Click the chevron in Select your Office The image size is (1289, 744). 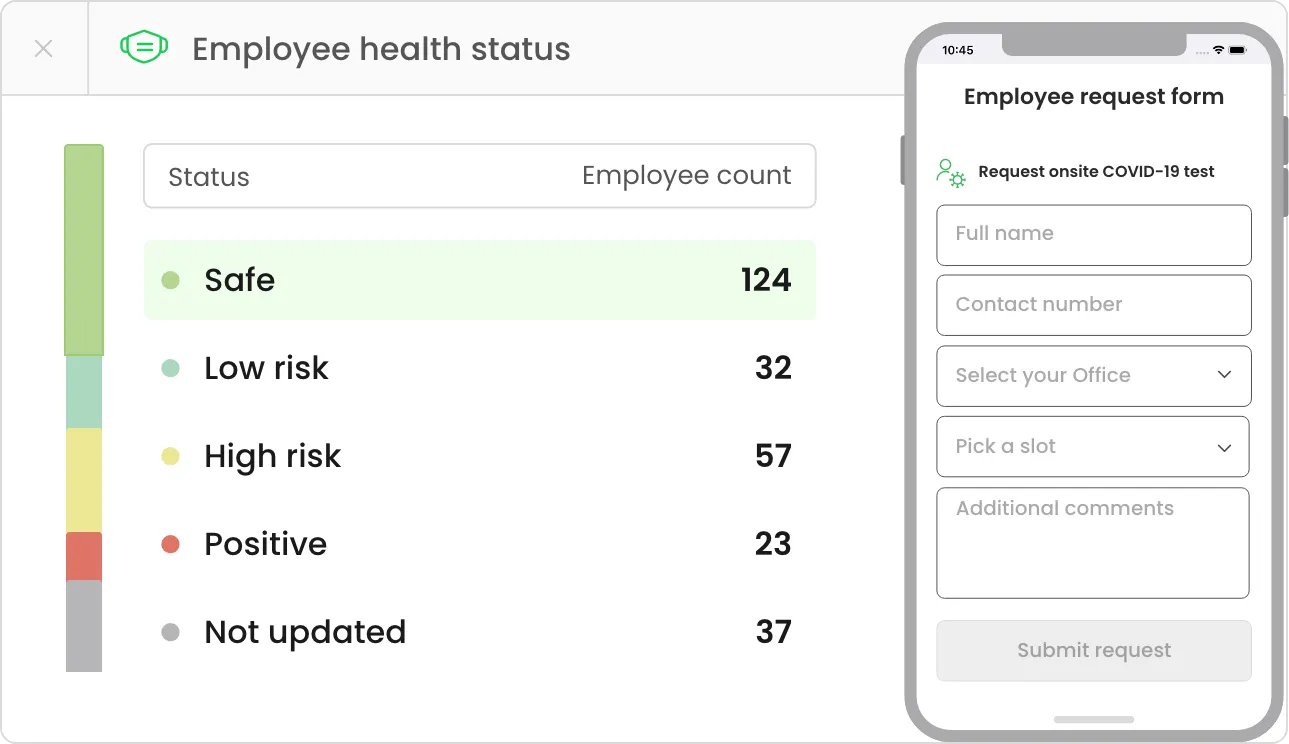[1224, 375]
